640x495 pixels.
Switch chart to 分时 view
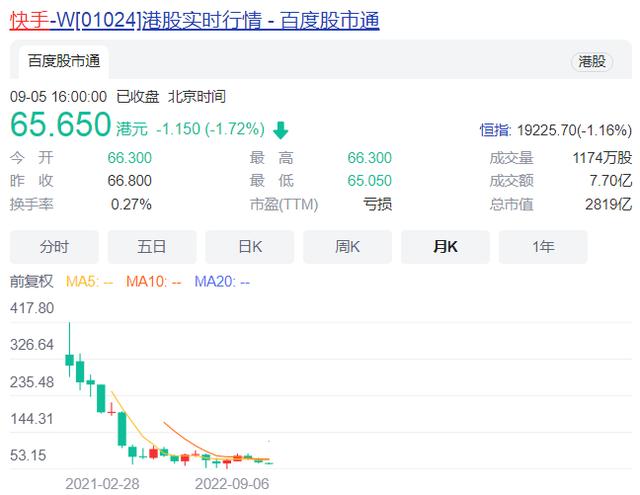54,247
